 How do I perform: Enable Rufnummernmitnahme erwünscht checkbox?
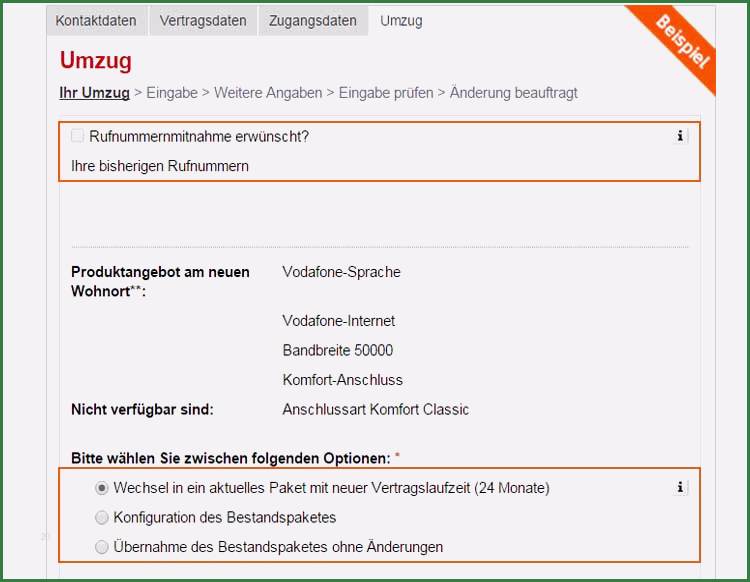click(x=77, y=136)
